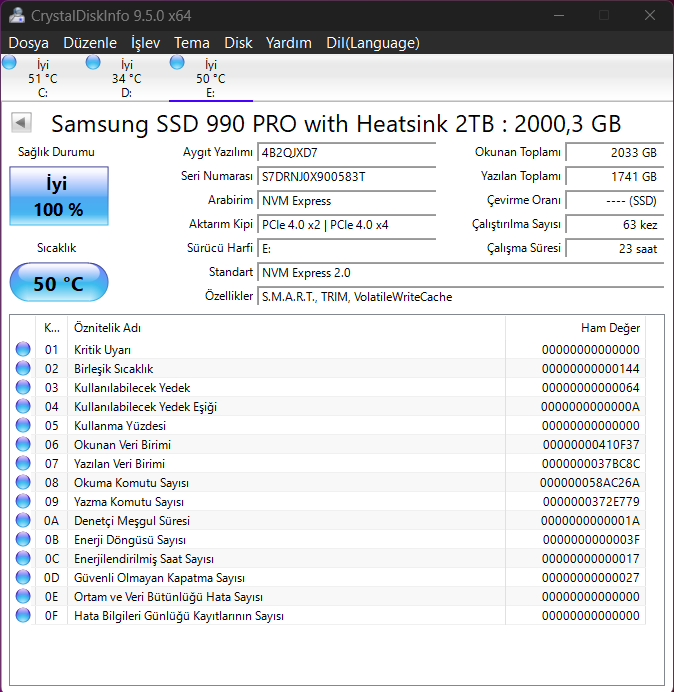Click the K... column header
The height and width of the screenshot is (692, 674).
[52, 327]
